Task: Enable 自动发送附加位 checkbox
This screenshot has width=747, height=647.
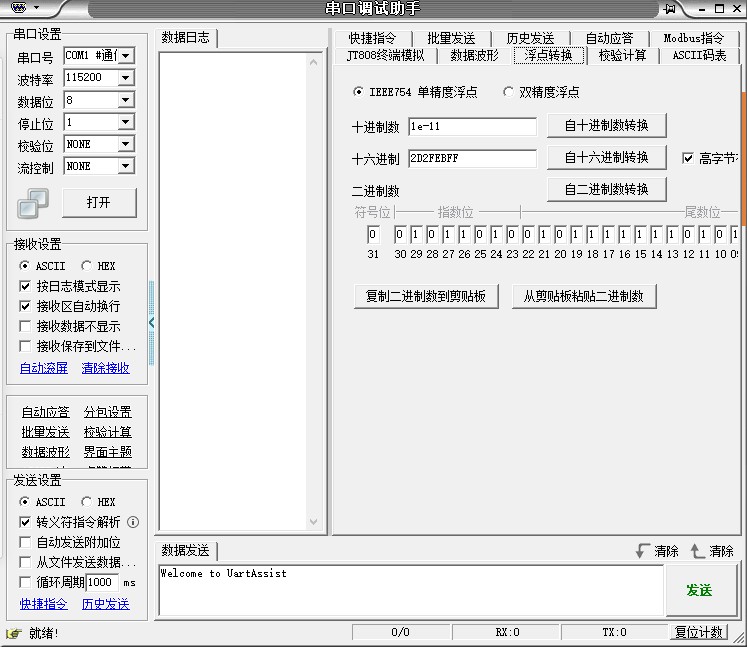Action: (x=25, y=542)
